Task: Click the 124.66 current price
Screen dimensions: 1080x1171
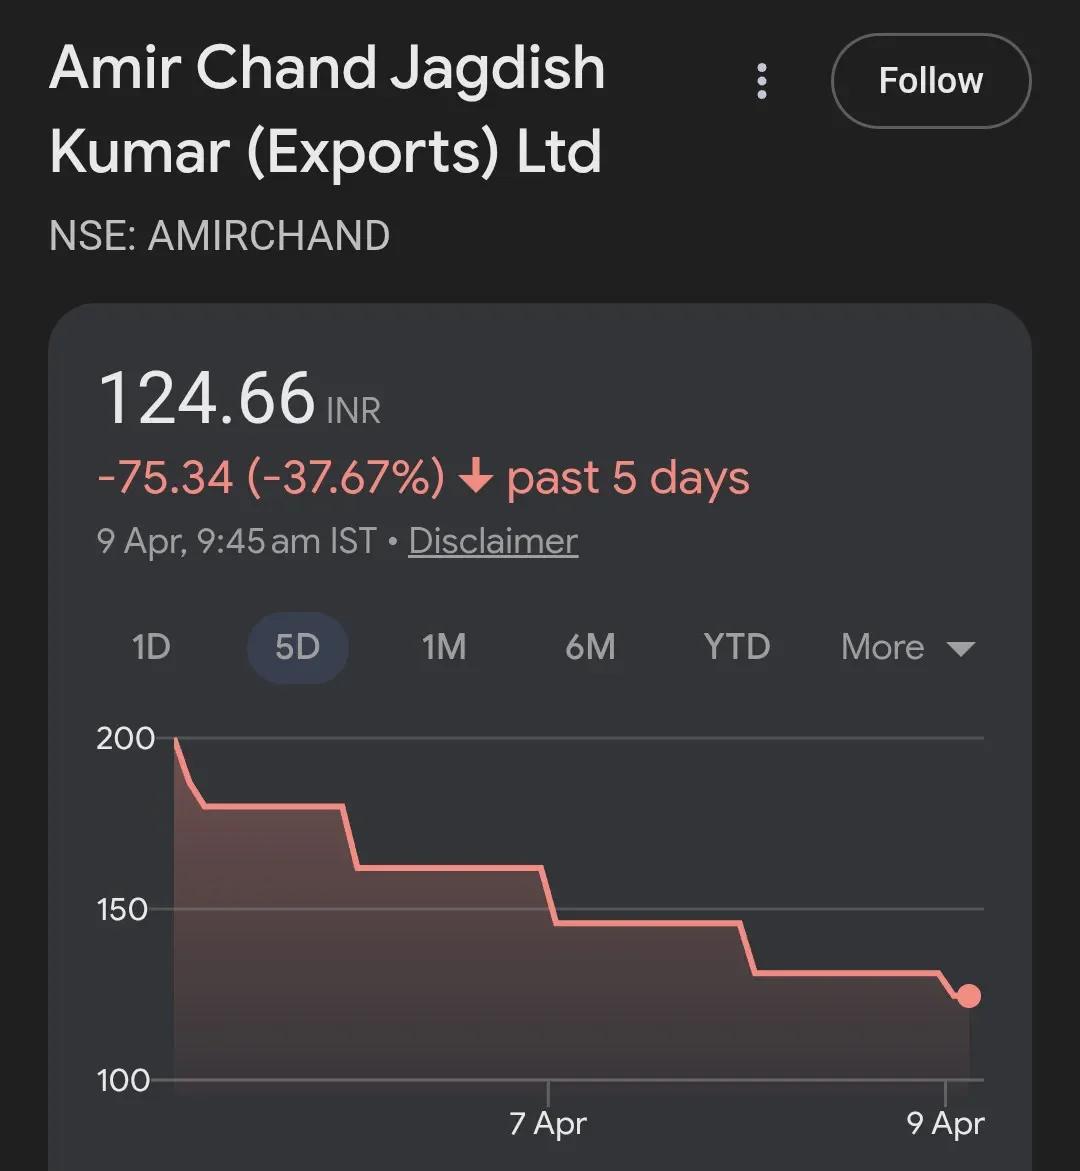Action: tap(207, 399)
